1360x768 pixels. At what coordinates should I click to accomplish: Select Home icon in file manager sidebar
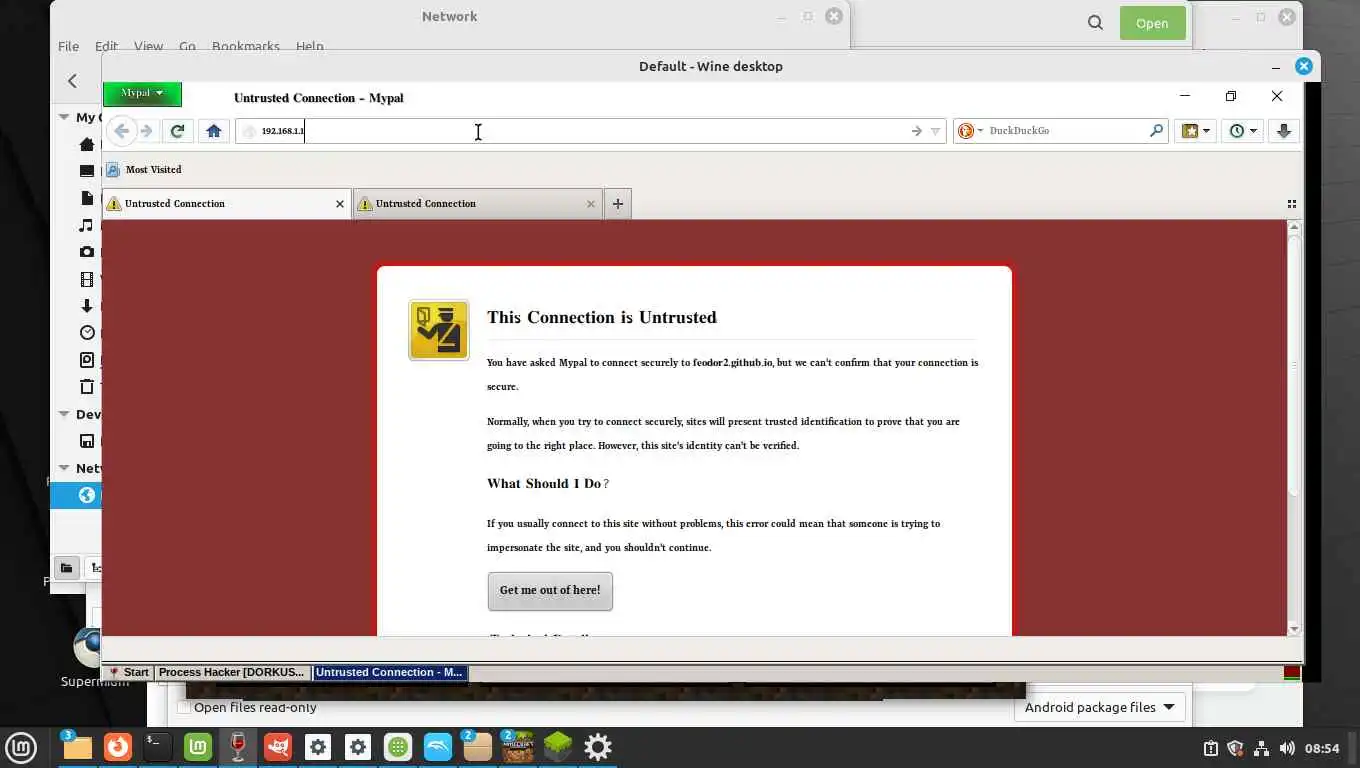(x=87, y=144)
